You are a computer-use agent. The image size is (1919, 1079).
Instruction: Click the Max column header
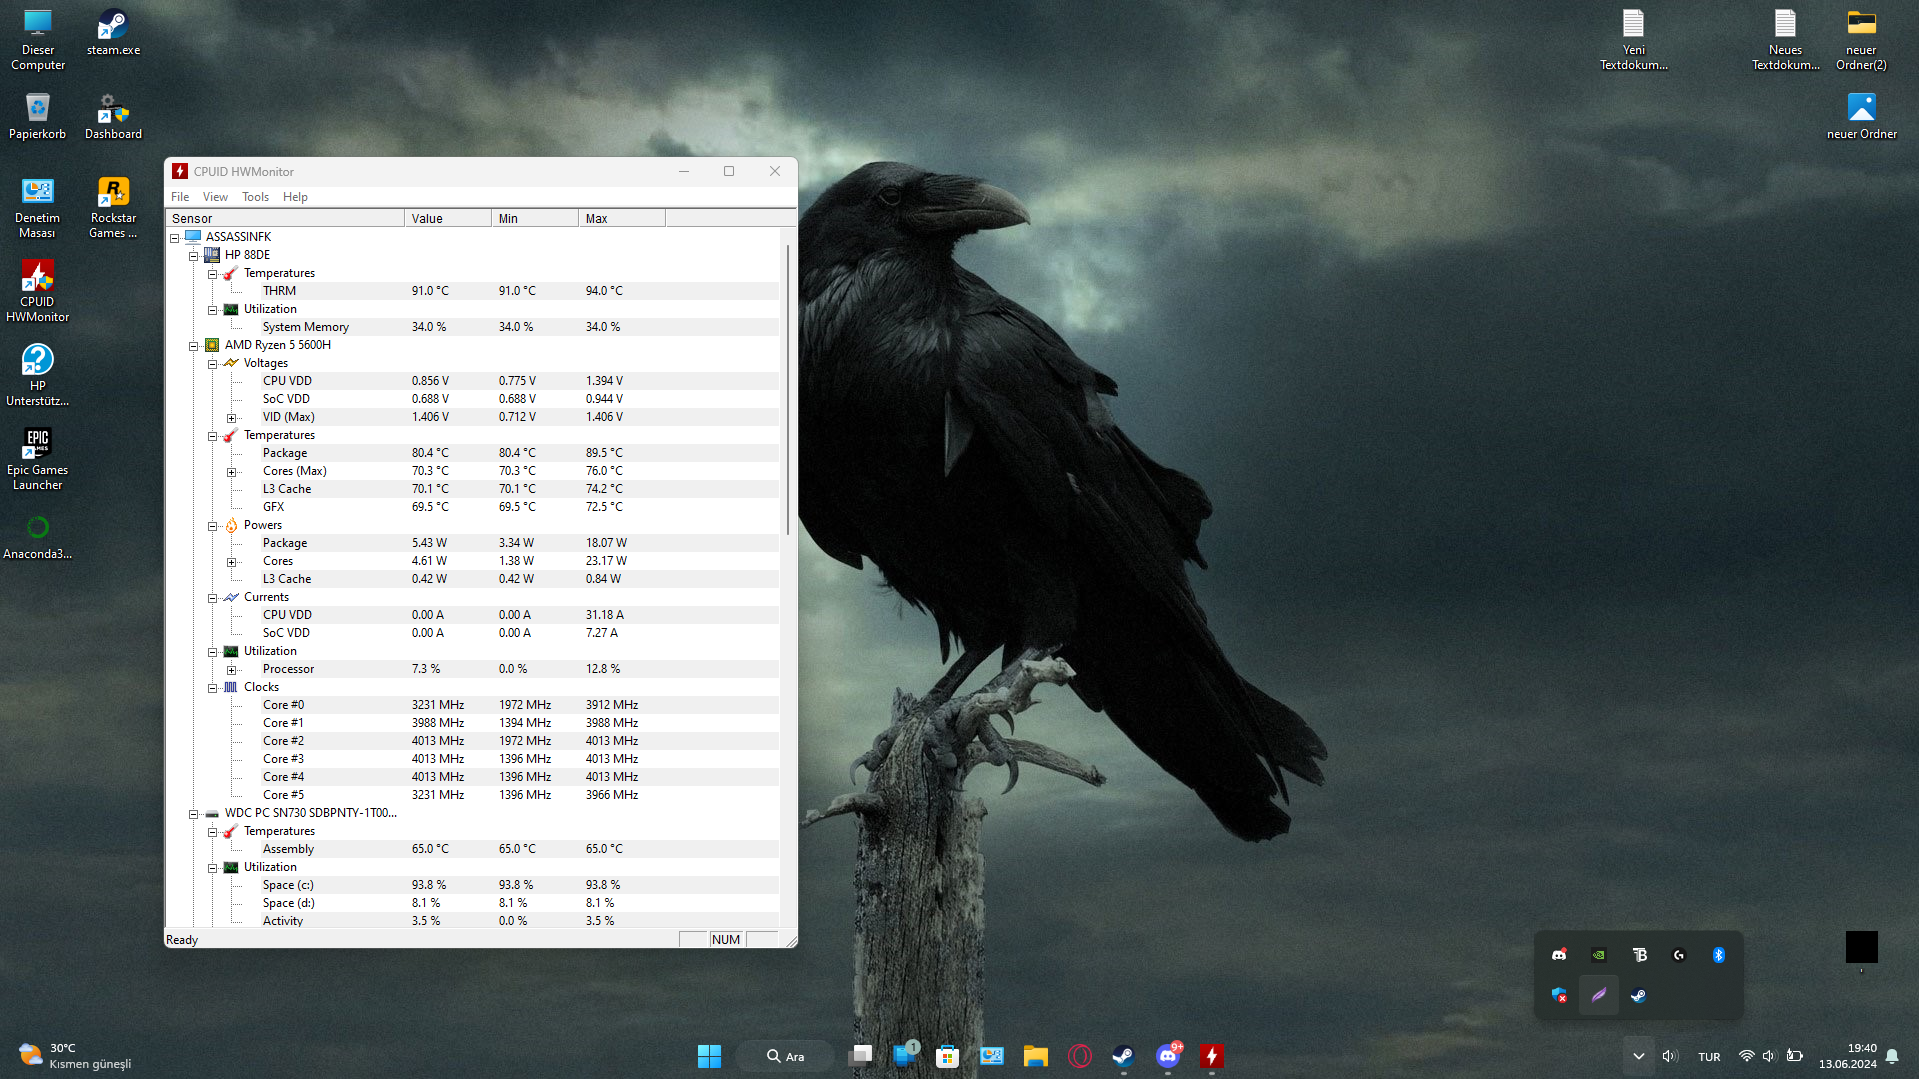click(622, 218)
